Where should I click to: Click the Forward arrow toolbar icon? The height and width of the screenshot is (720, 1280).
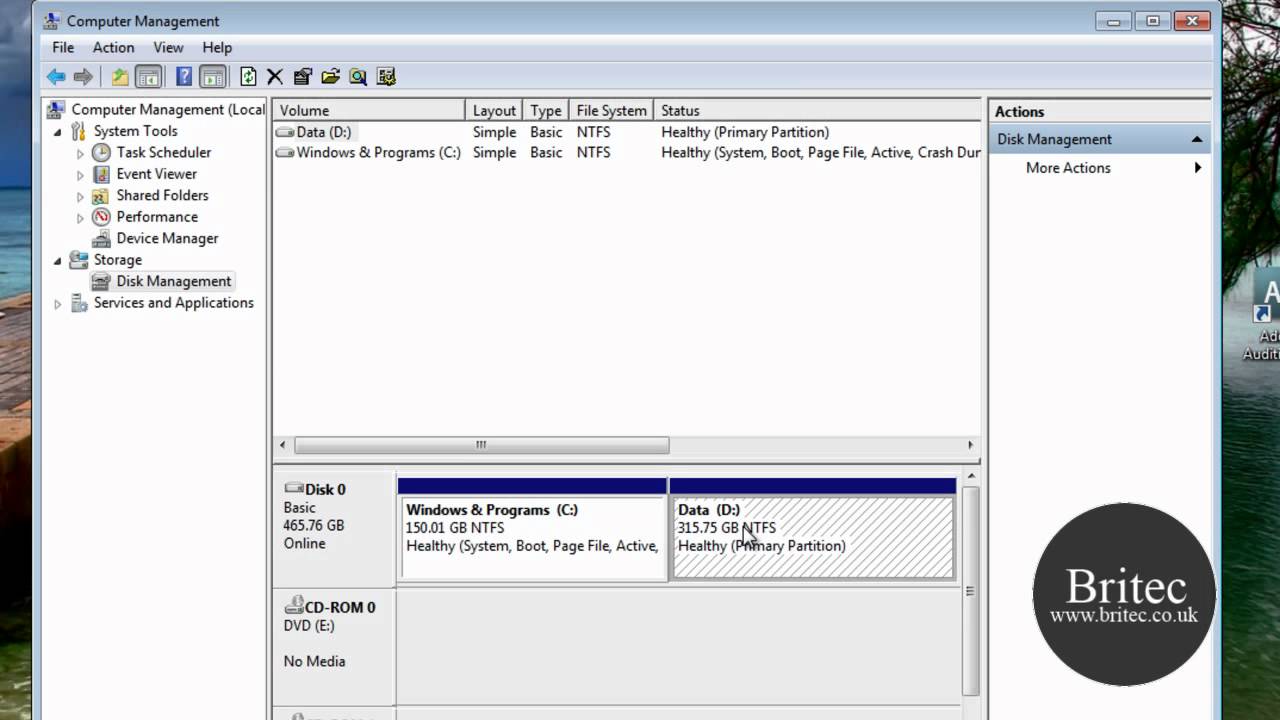[x=83, y=77]
